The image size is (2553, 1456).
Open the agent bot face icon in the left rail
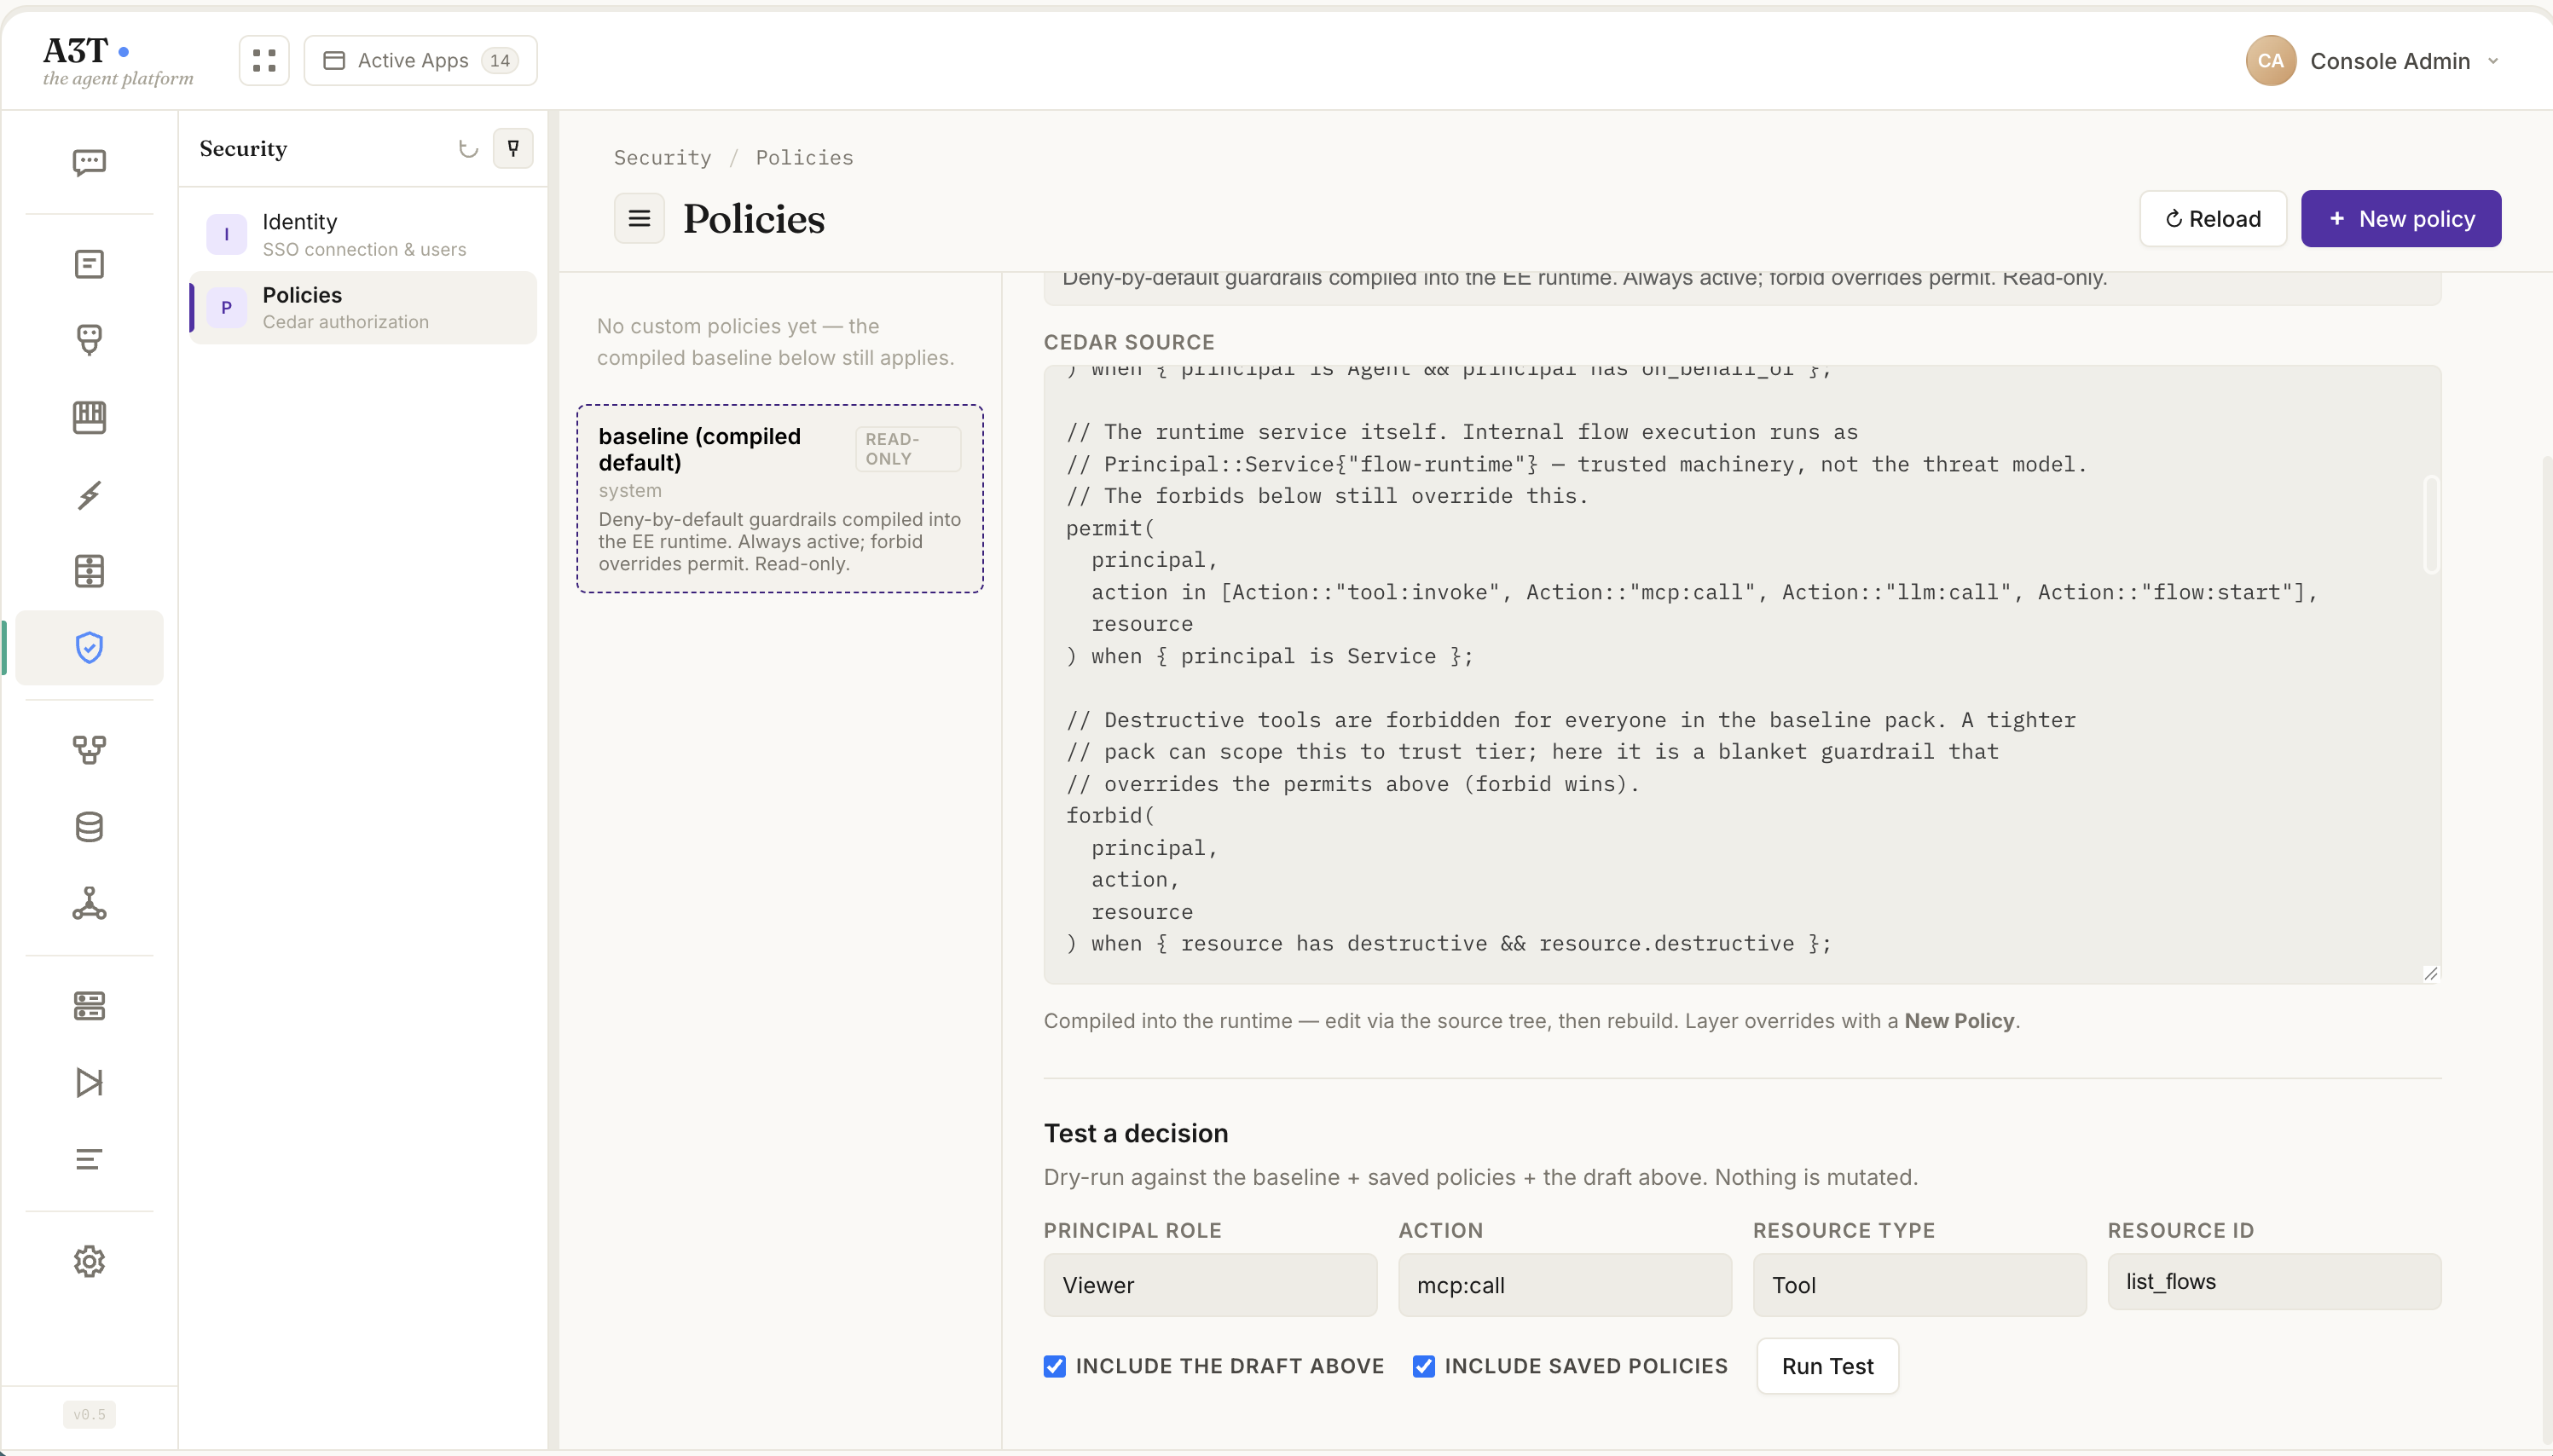click(89, 340)
